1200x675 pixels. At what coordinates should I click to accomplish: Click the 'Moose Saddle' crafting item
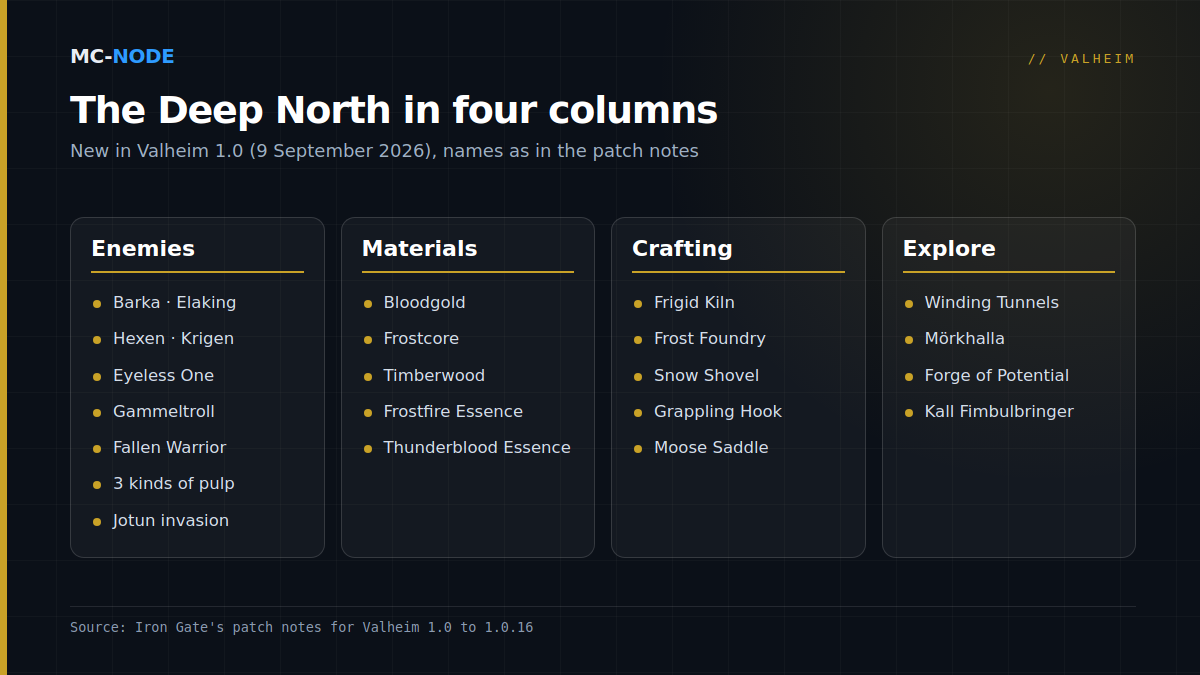pos(711,447)
